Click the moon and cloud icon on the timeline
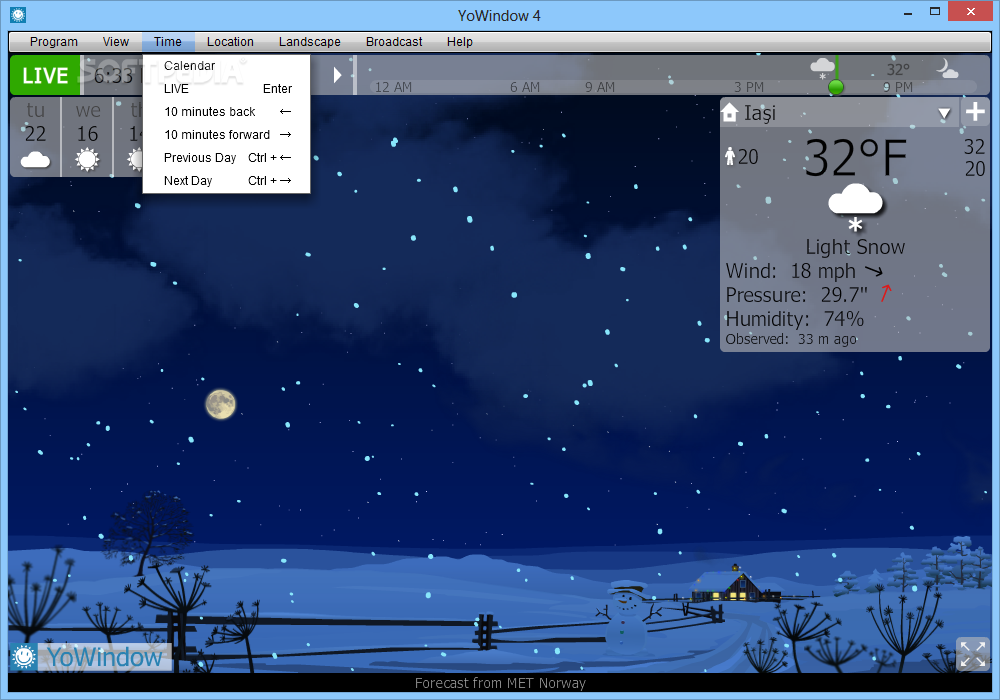This screenshot has width=1000, height=700. tap(946, 68)
